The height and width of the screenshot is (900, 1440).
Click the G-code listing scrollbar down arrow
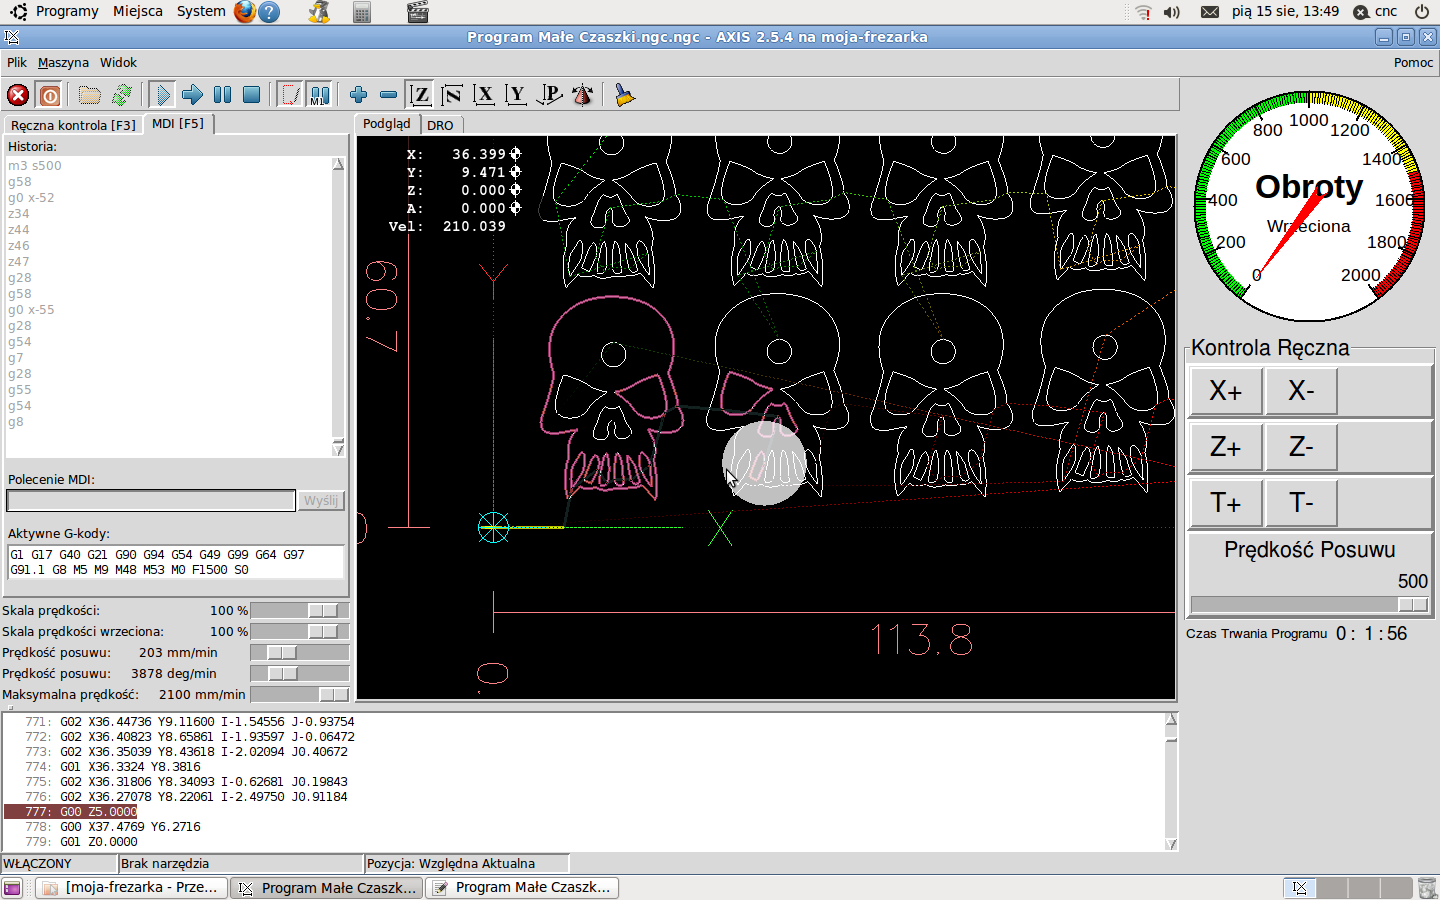click(x=1171, y=844)
